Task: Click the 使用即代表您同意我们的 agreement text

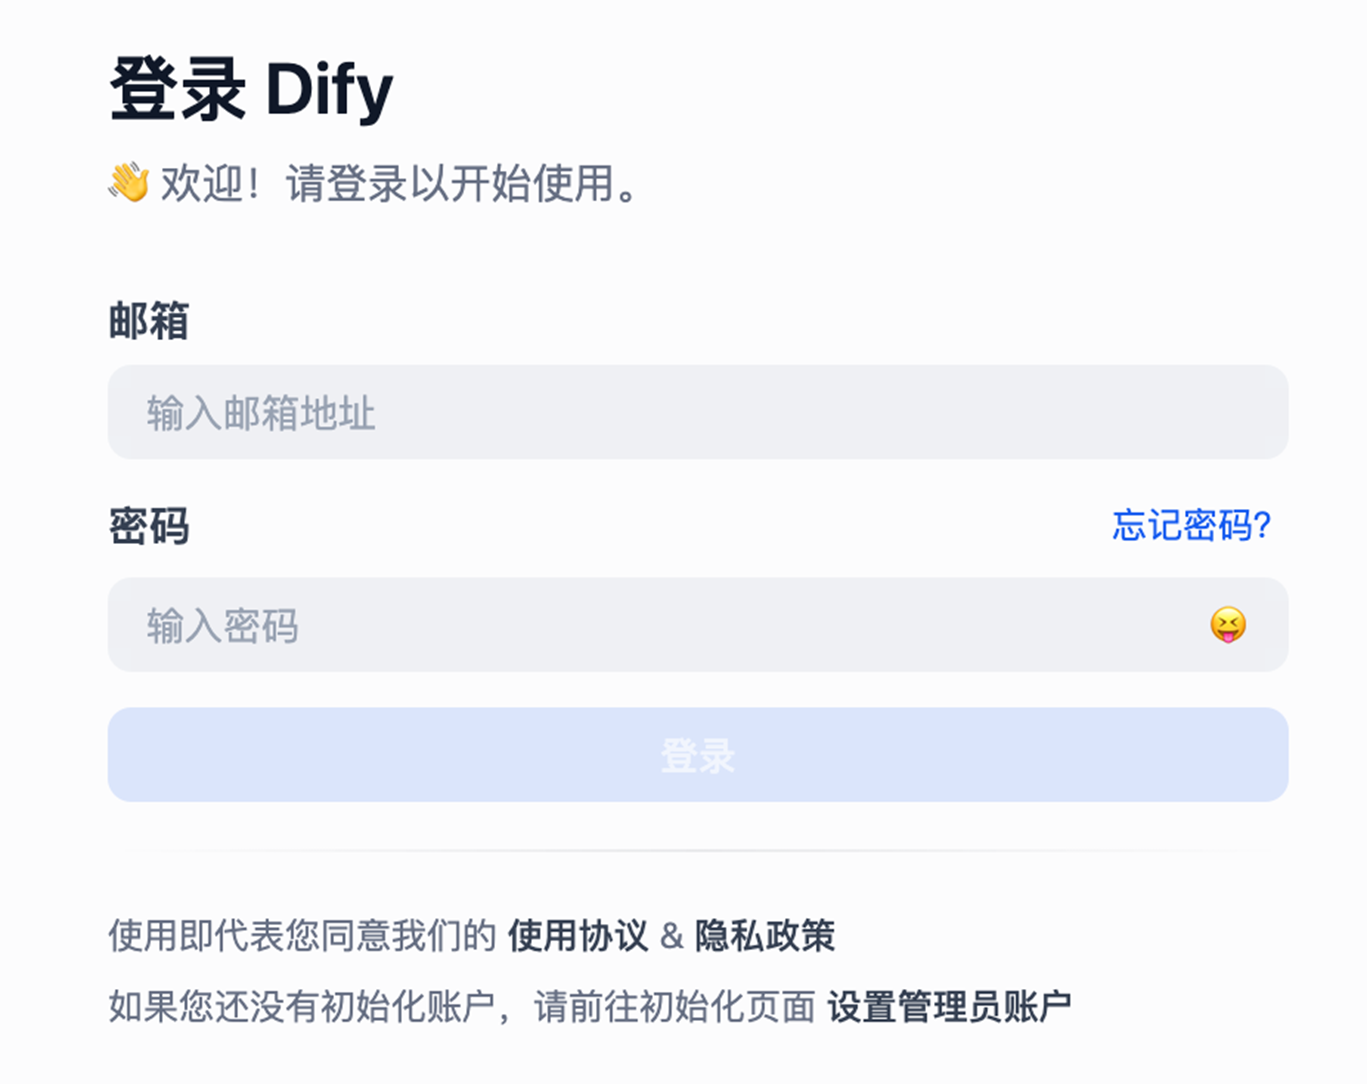Action: [302, 936]
